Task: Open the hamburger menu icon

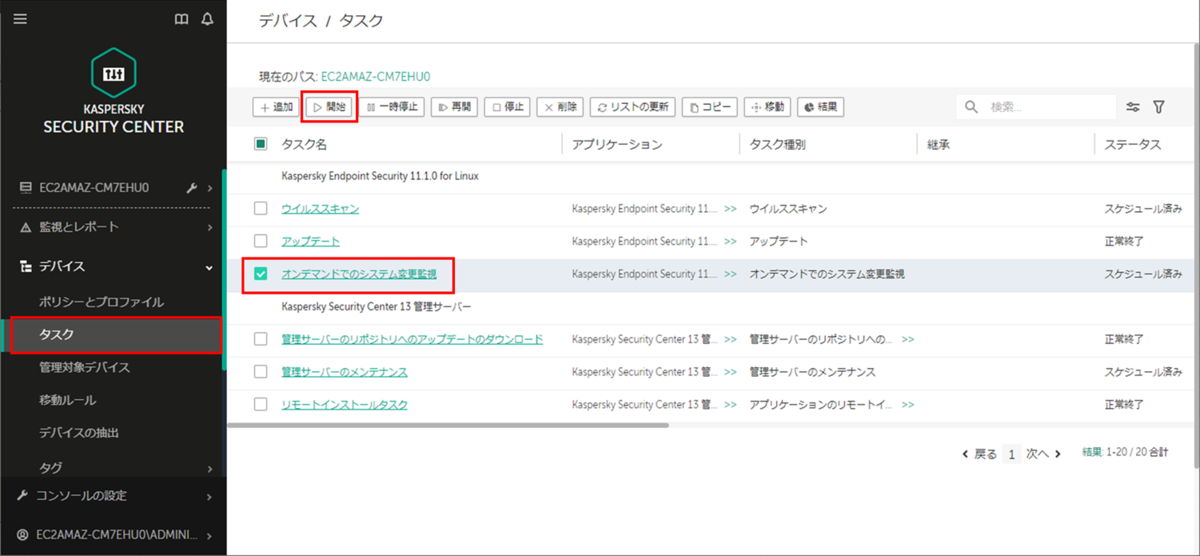Action: 20,19
